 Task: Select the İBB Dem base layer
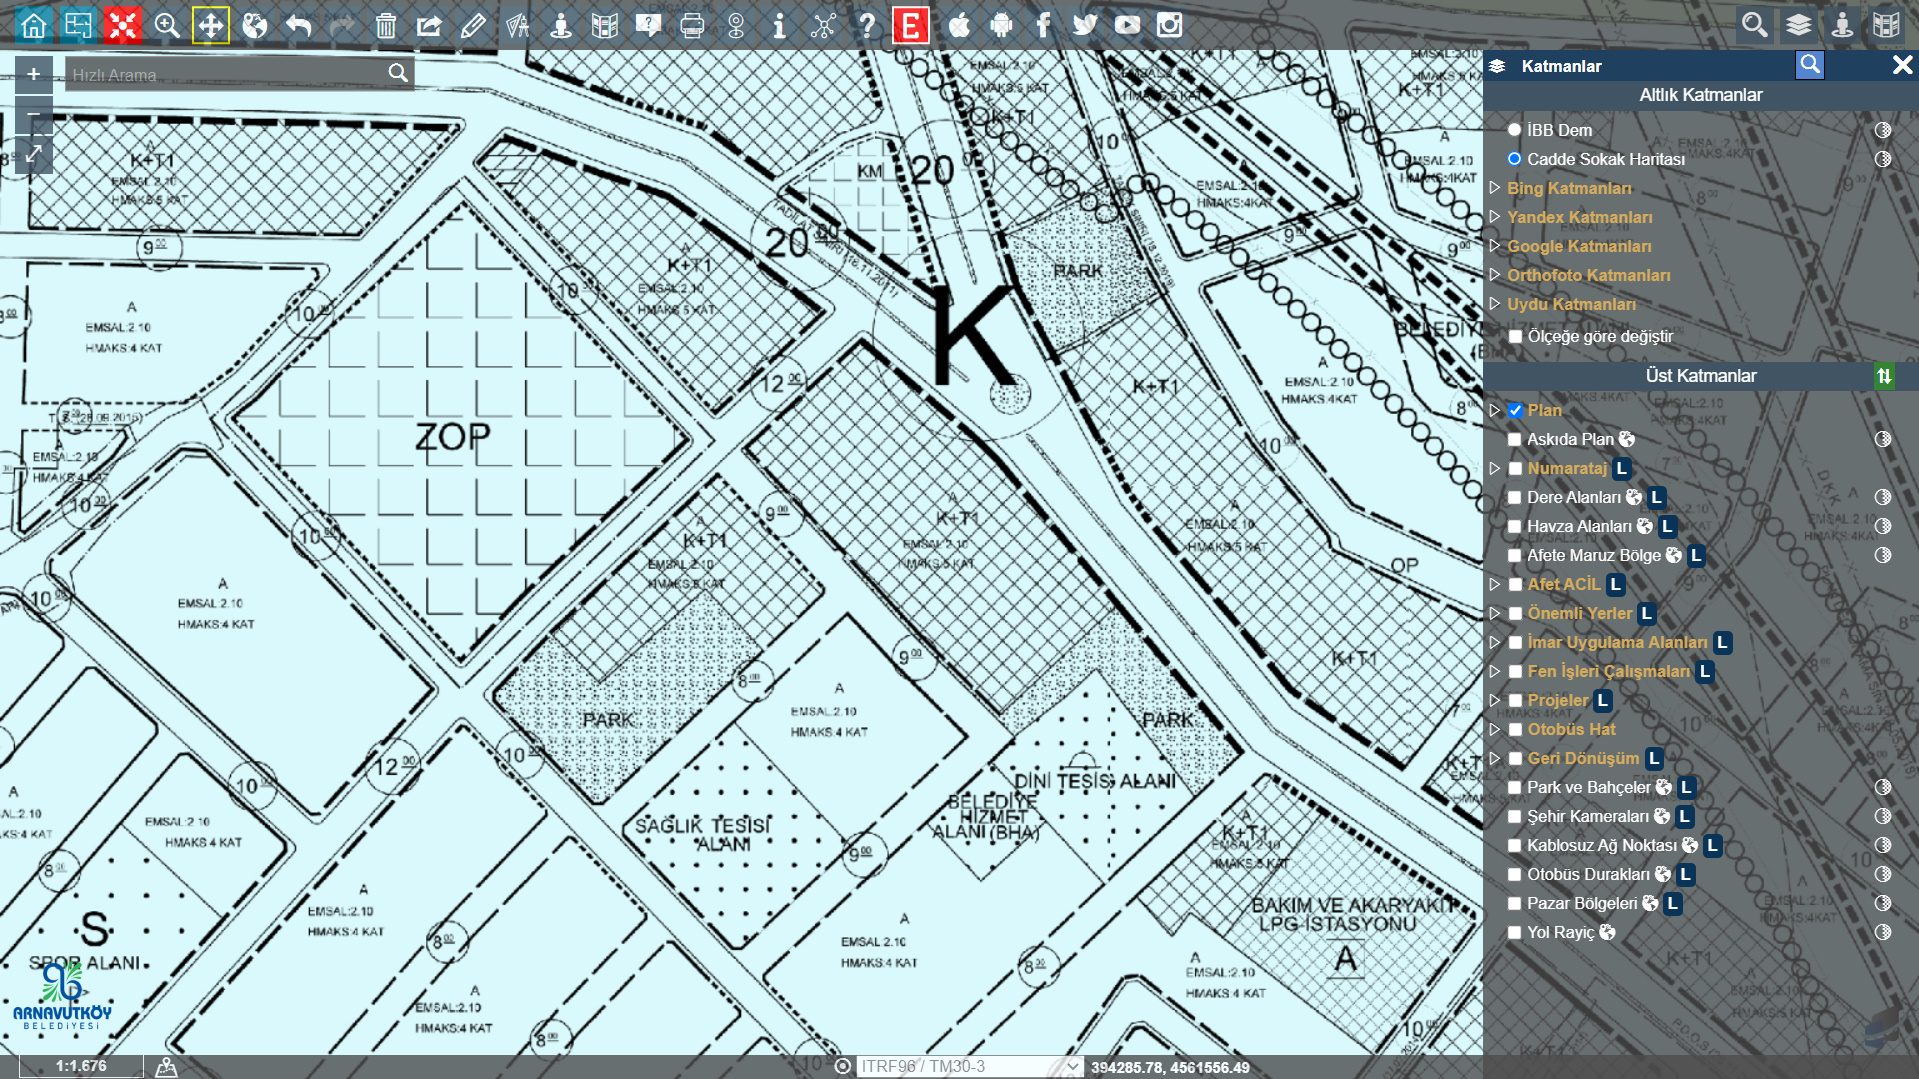[x=1514, y=130]
